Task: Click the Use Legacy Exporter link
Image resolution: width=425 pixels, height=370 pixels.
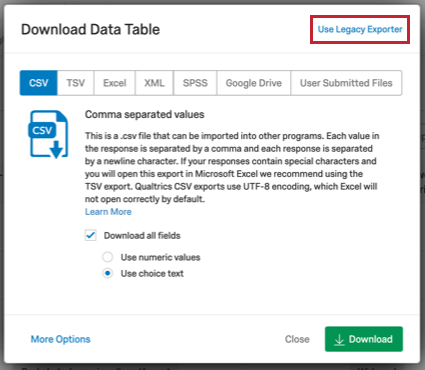Action: [x=360, y=29]
